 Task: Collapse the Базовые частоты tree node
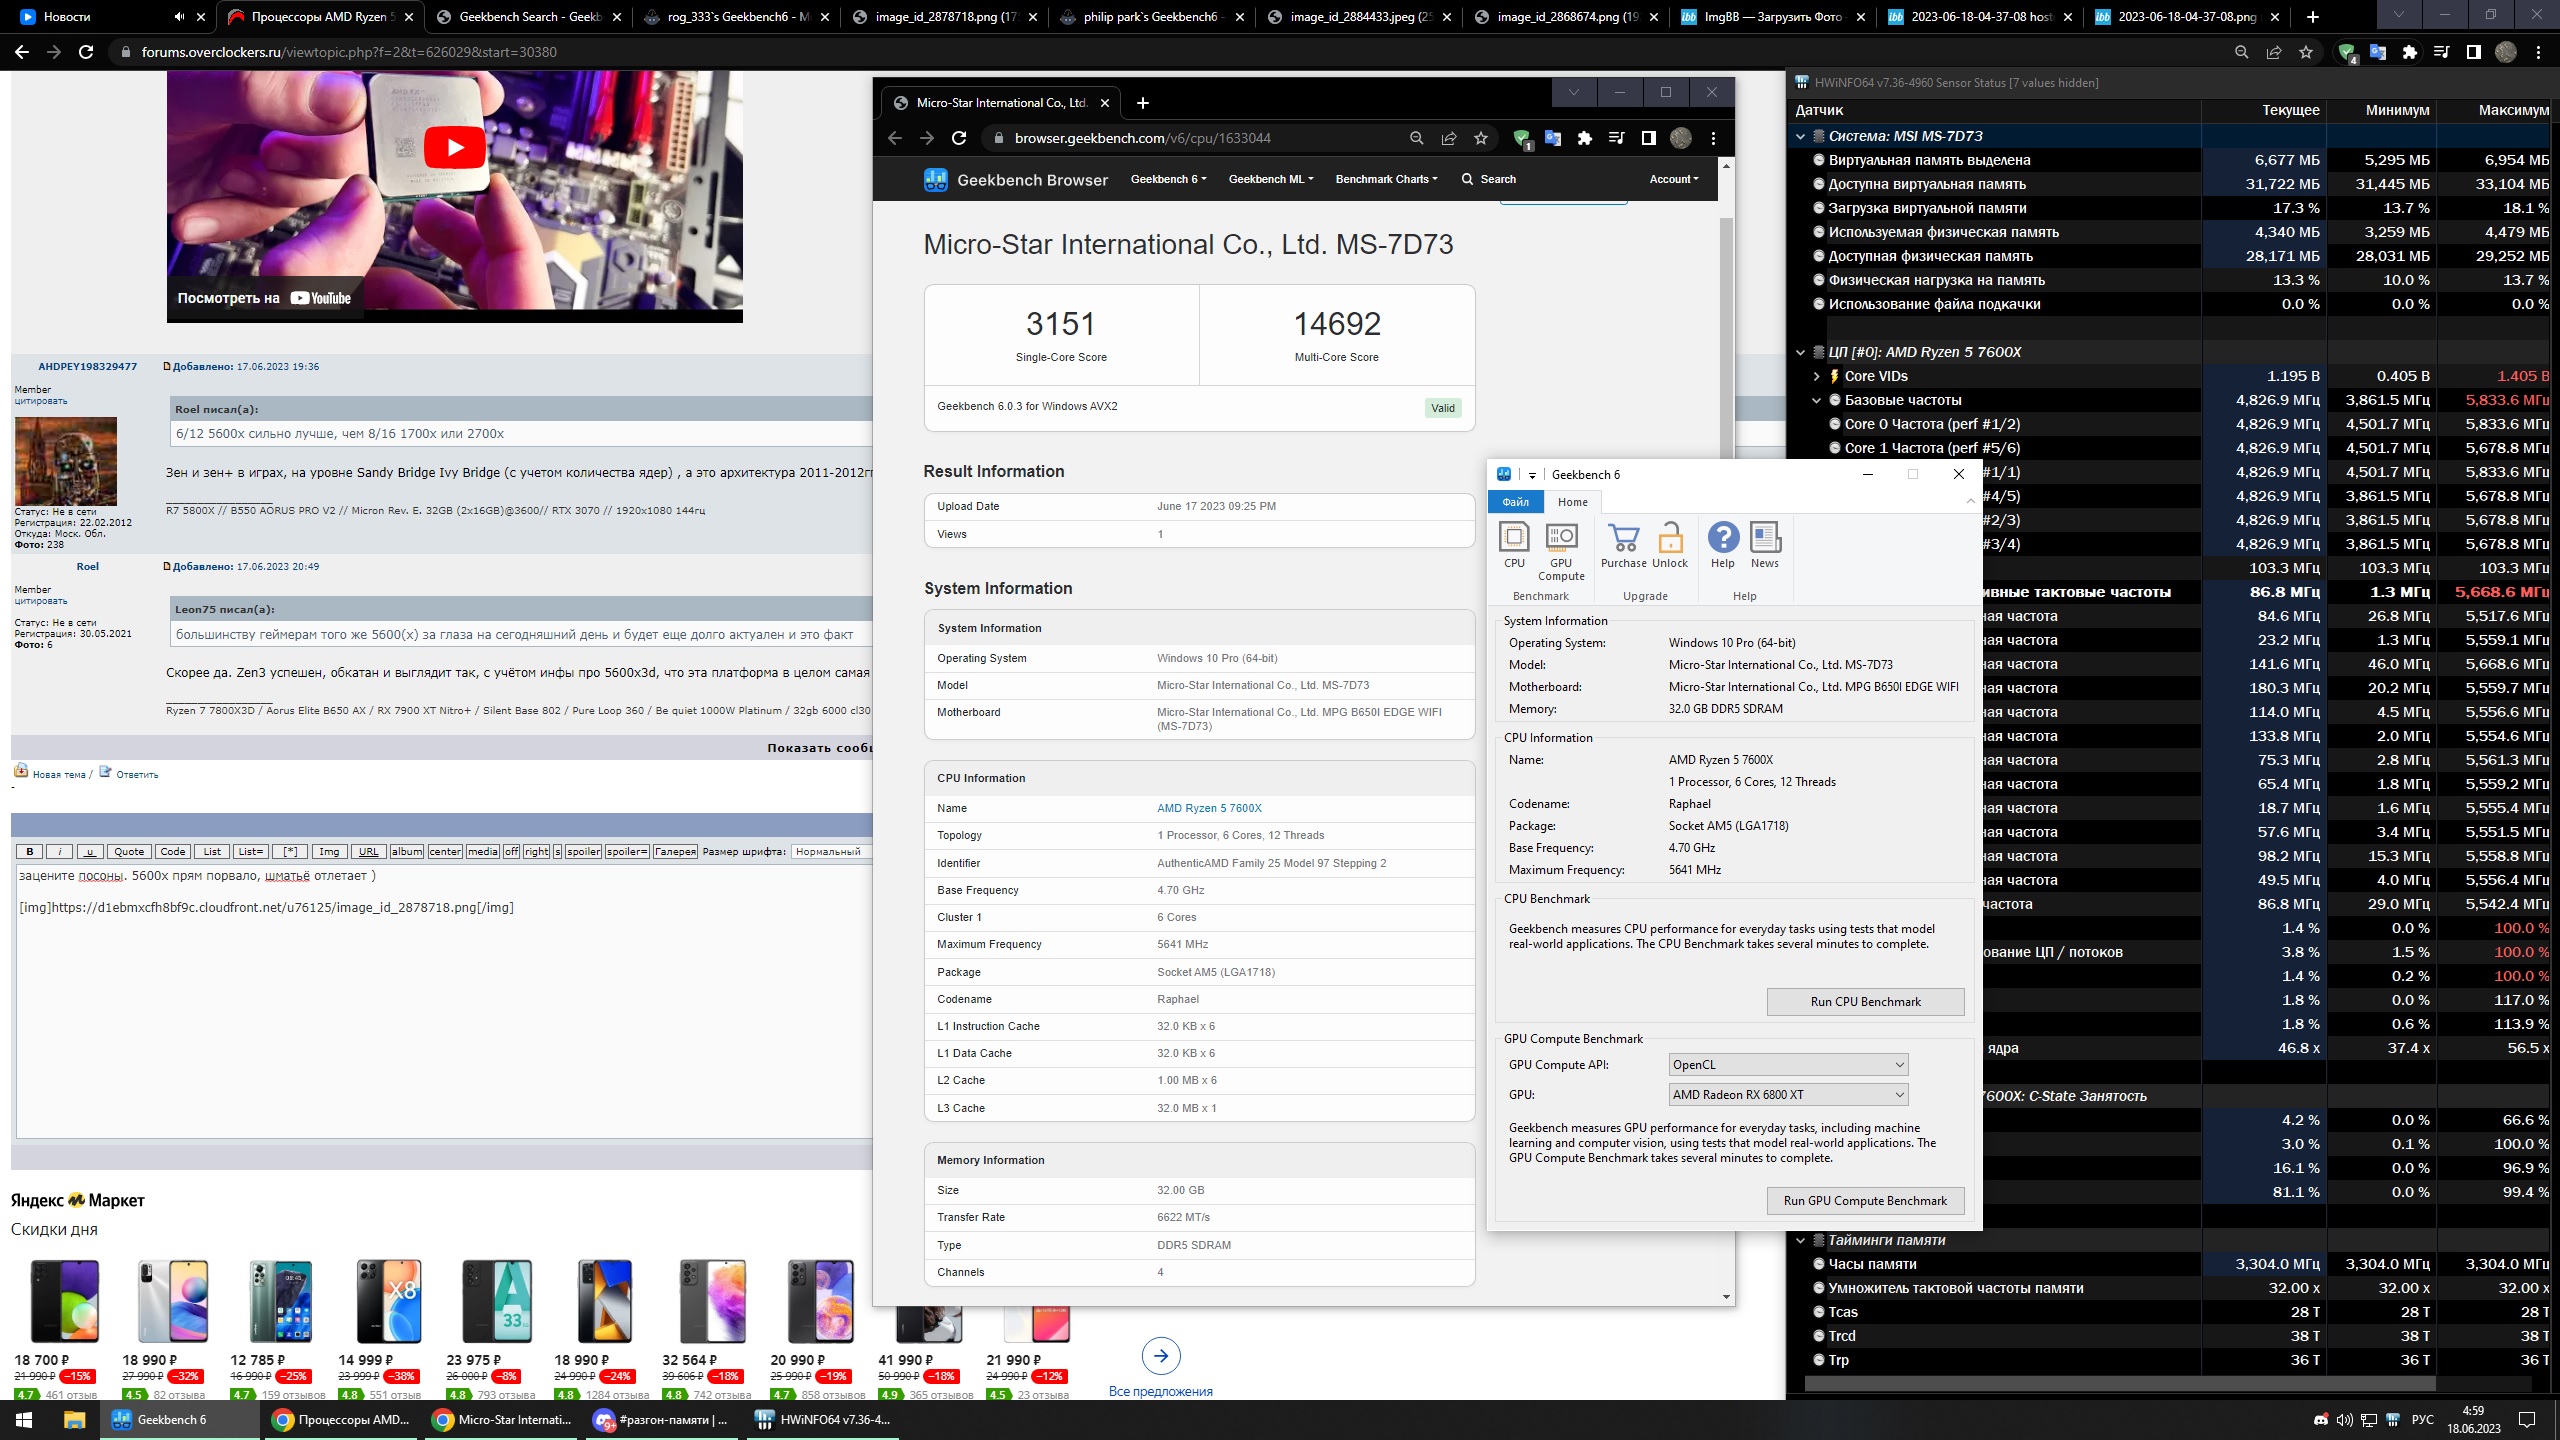point(1817,400)
